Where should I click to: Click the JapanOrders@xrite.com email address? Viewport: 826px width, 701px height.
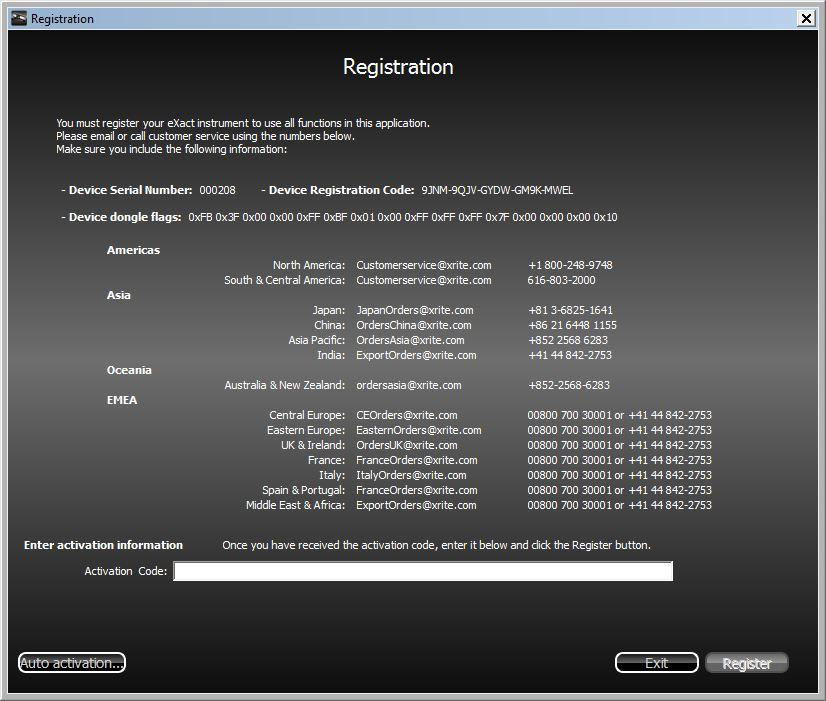(414, 310)
